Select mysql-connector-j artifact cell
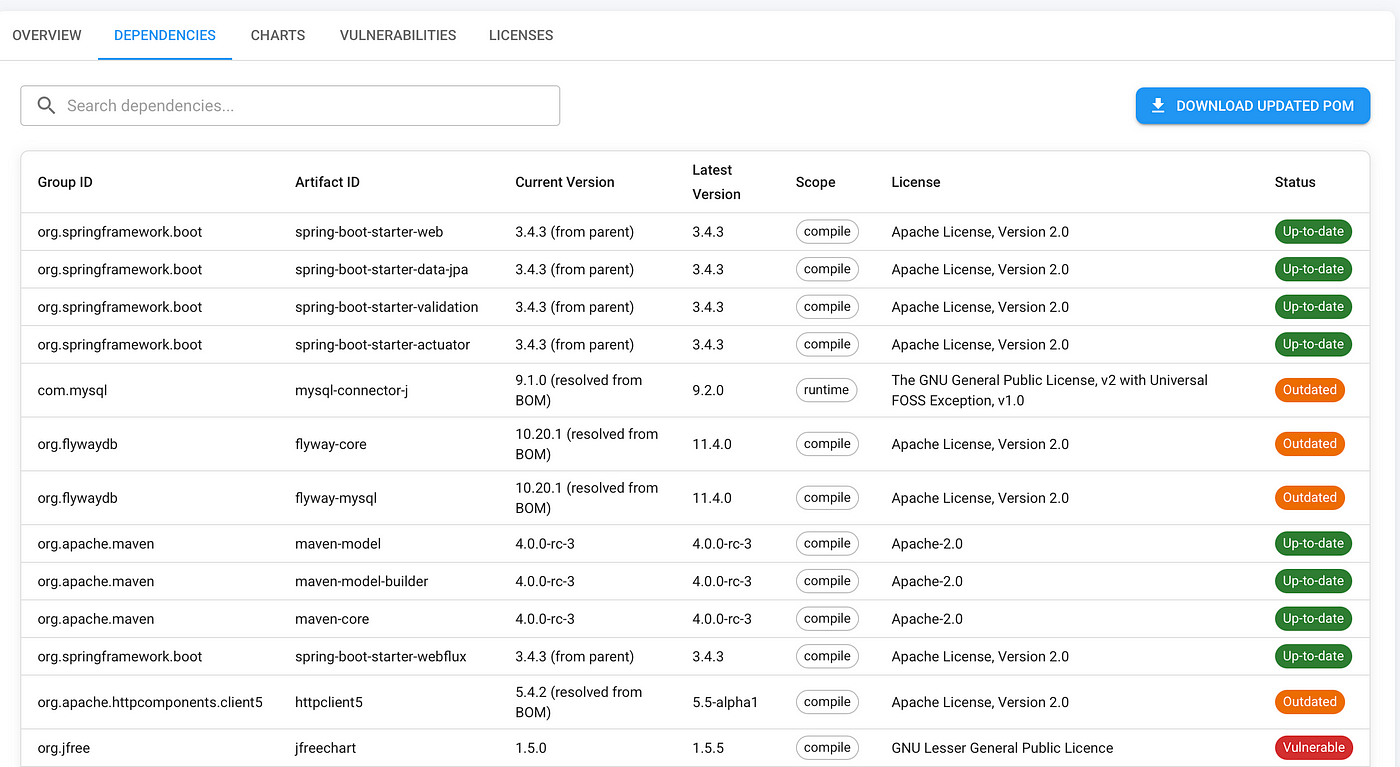The image size is (1400, 767). 352,390
